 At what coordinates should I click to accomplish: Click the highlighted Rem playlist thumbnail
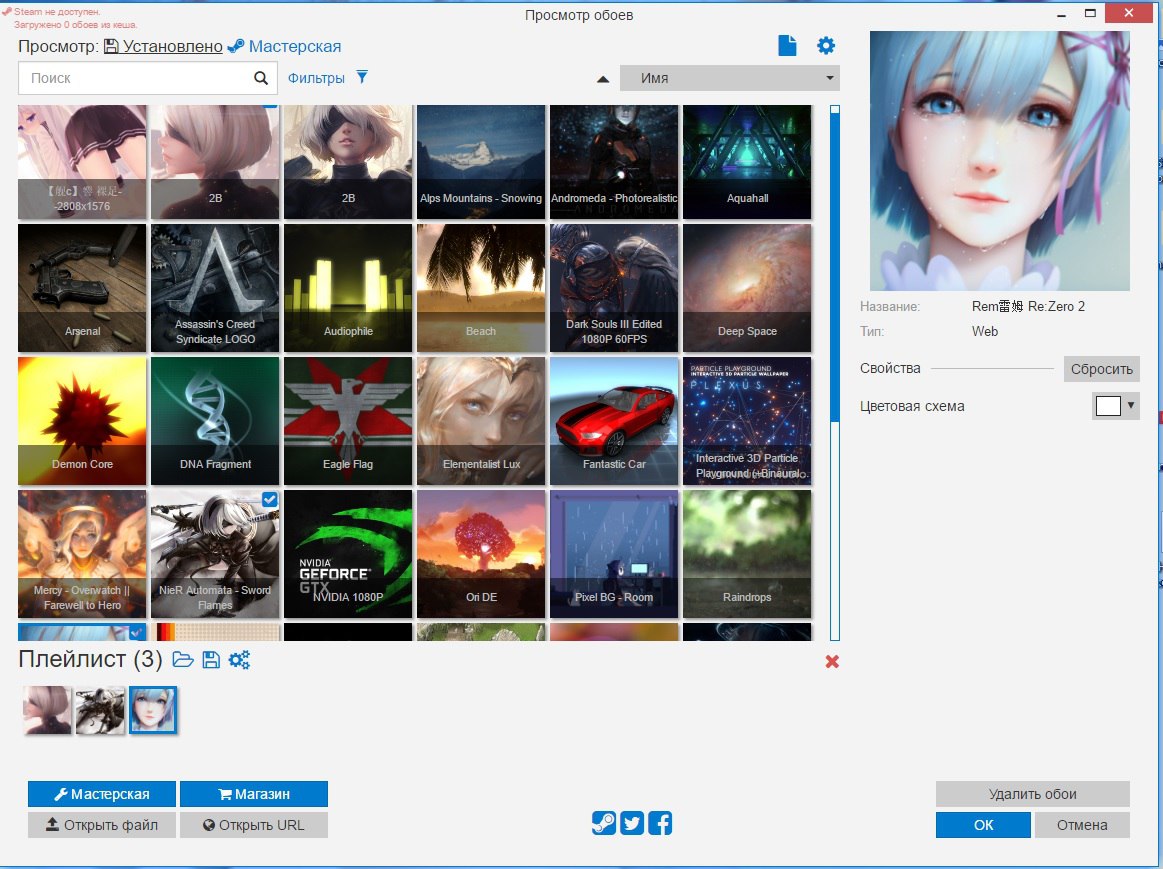pyautogui.click(x=153, y=710)
